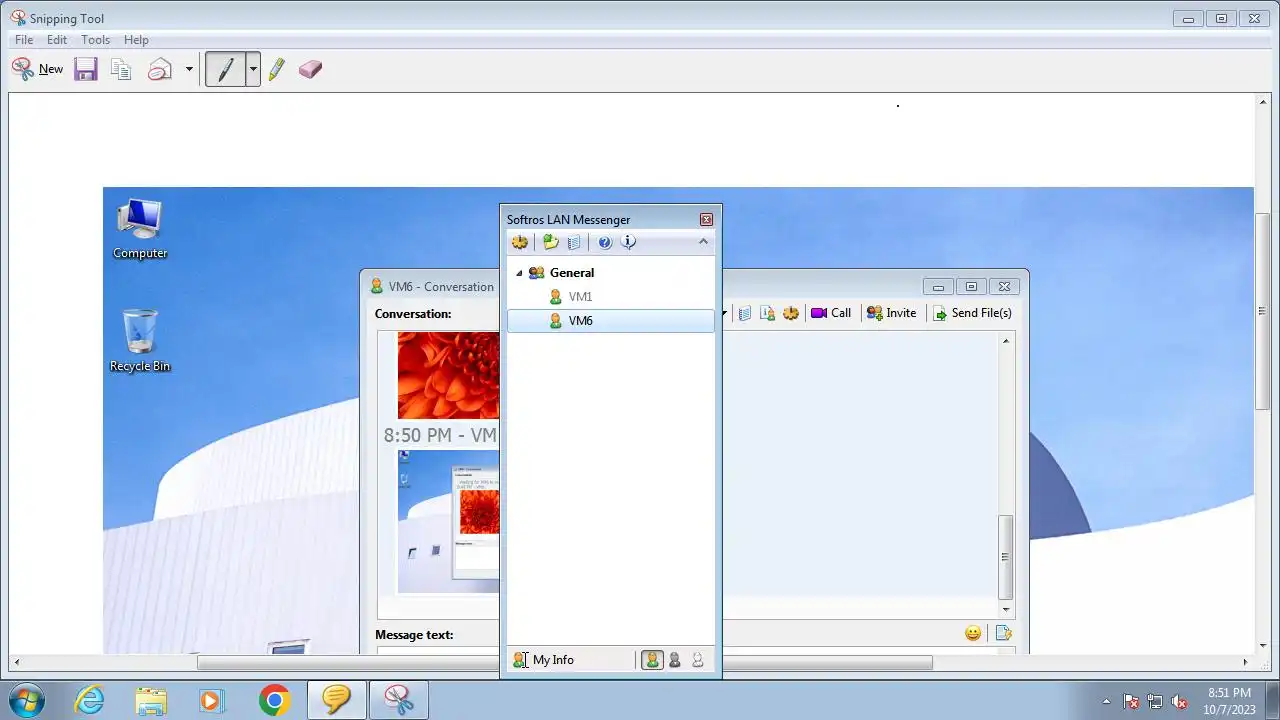The width and height of the screenshot is (1280, 720).
Task: Open message history icon in Softros Messenger
Action: [x=574, y=242]
